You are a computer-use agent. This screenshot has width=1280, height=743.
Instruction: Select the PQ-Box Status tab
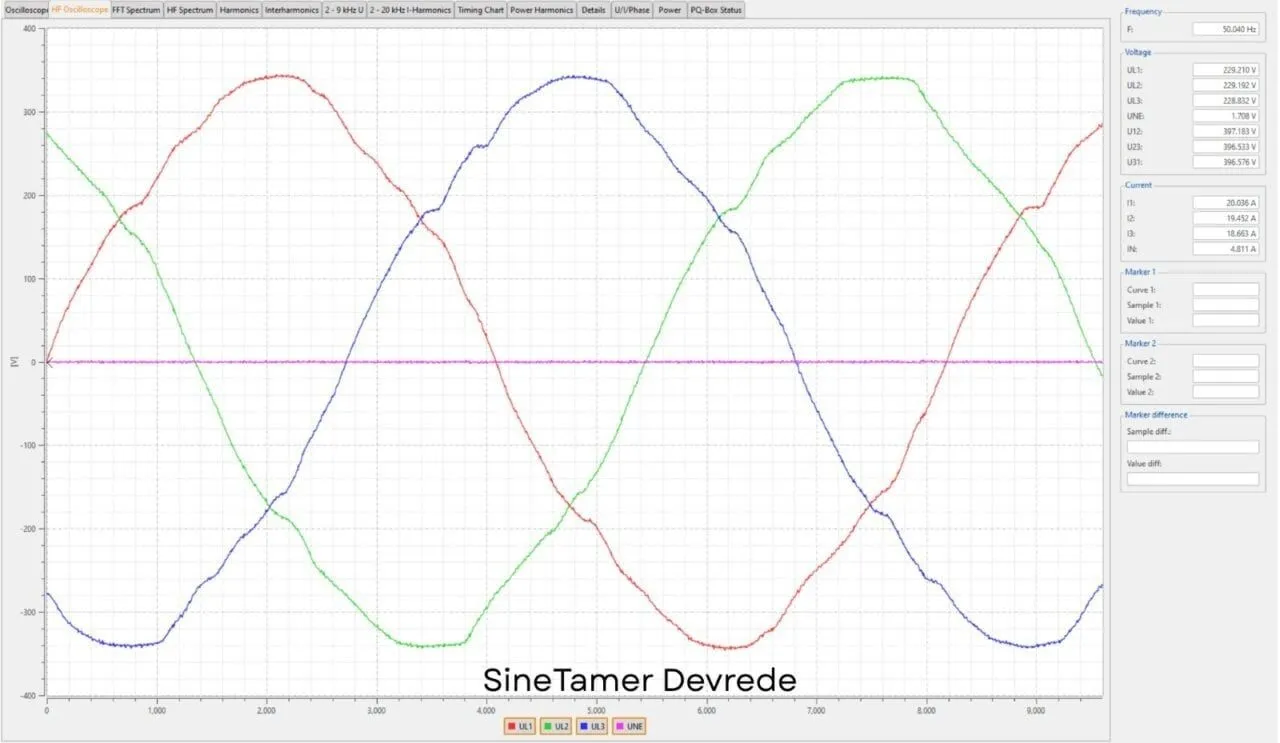pyautogui.click(x=716, y=10)
